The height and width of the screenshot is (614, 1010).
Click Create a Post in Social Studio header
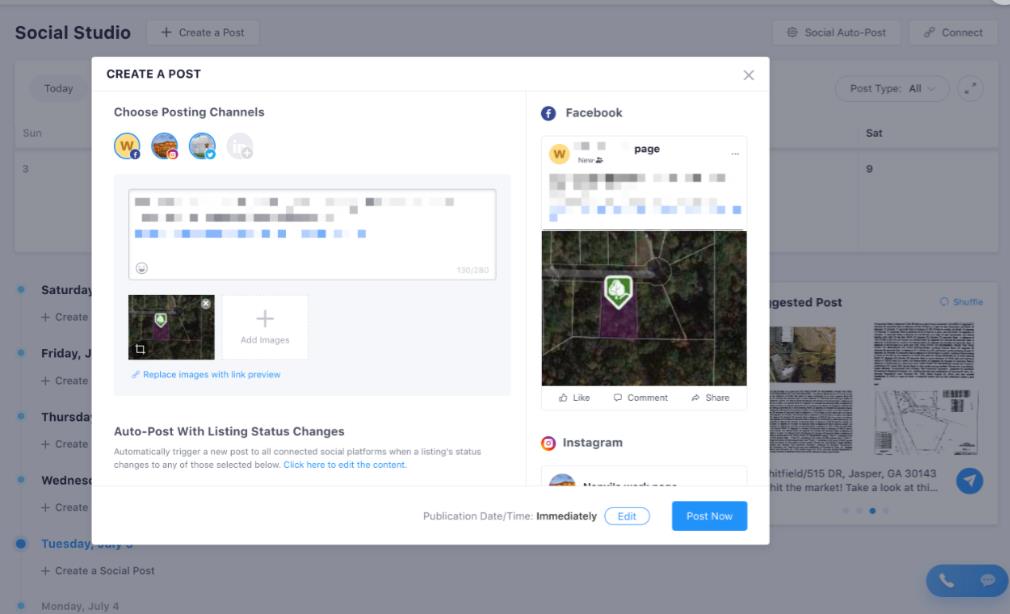[x=203, y=32]
